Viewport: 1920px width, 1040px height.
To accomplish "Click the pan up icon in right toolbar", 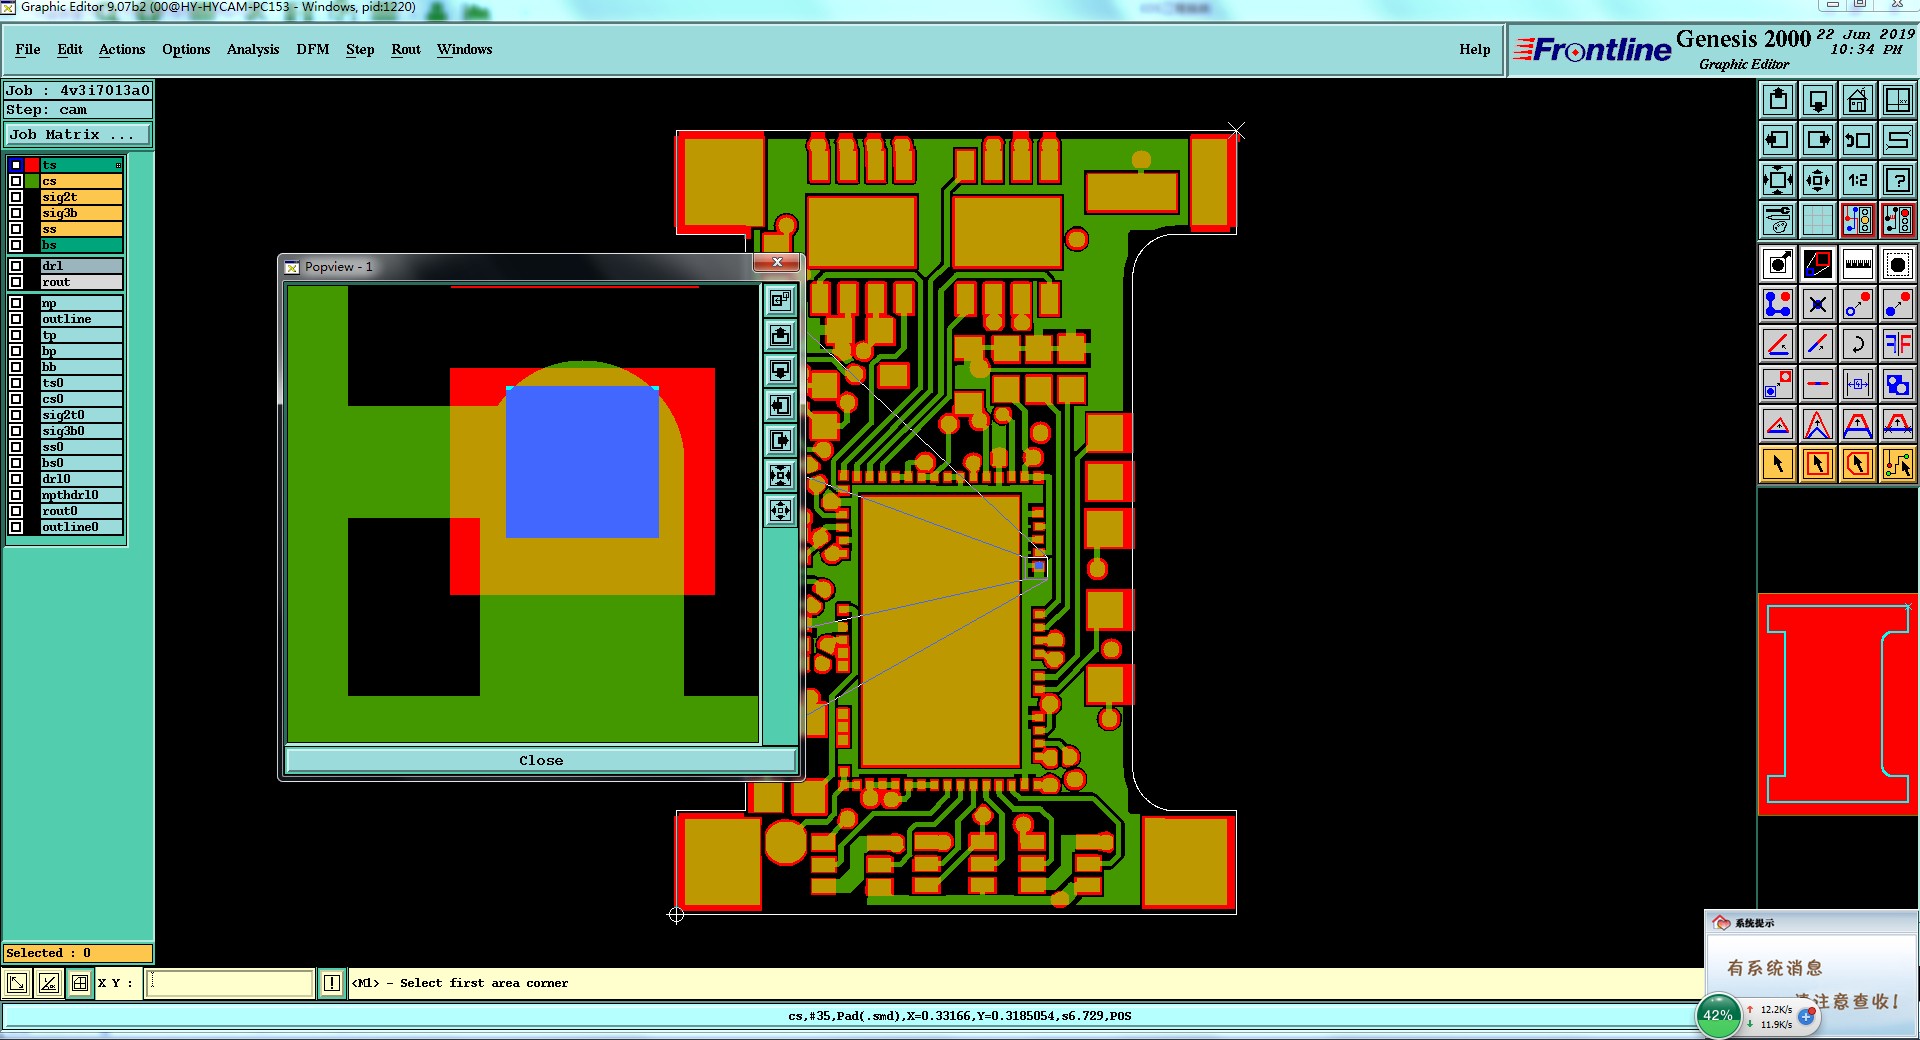I will coord(1778,100).
